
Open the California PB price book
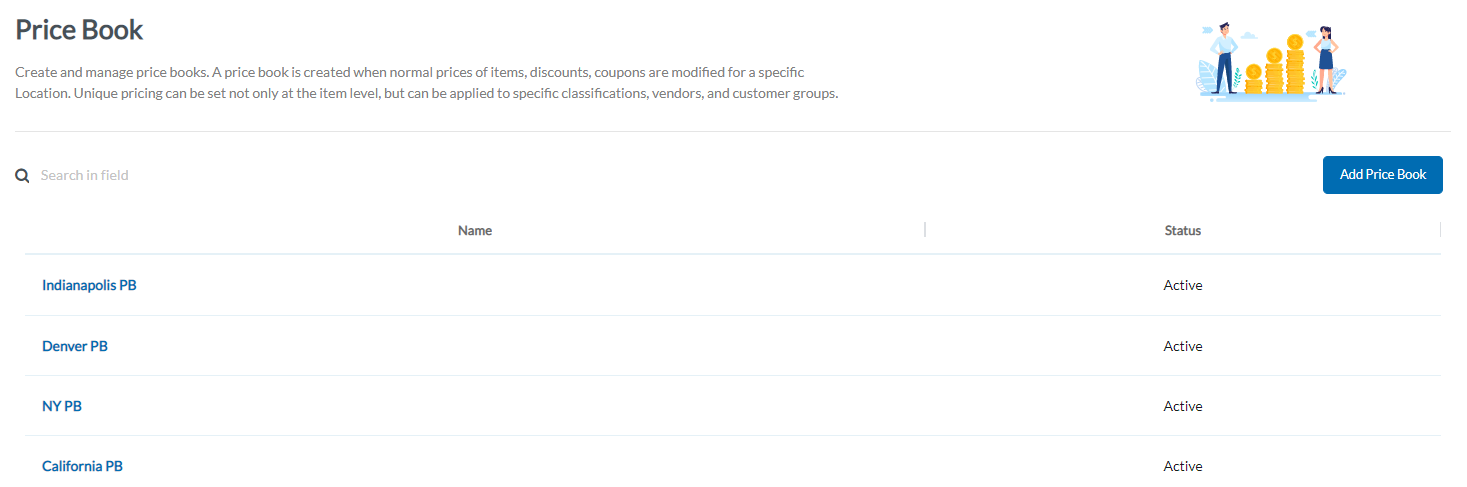point(82,466)
